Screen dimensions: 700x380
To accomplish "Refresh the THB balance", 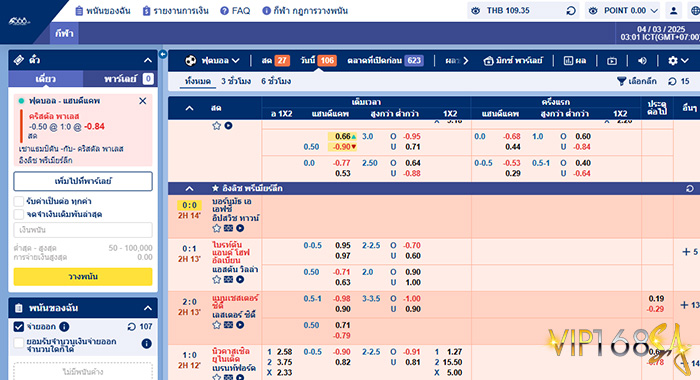I will point(571,11).
